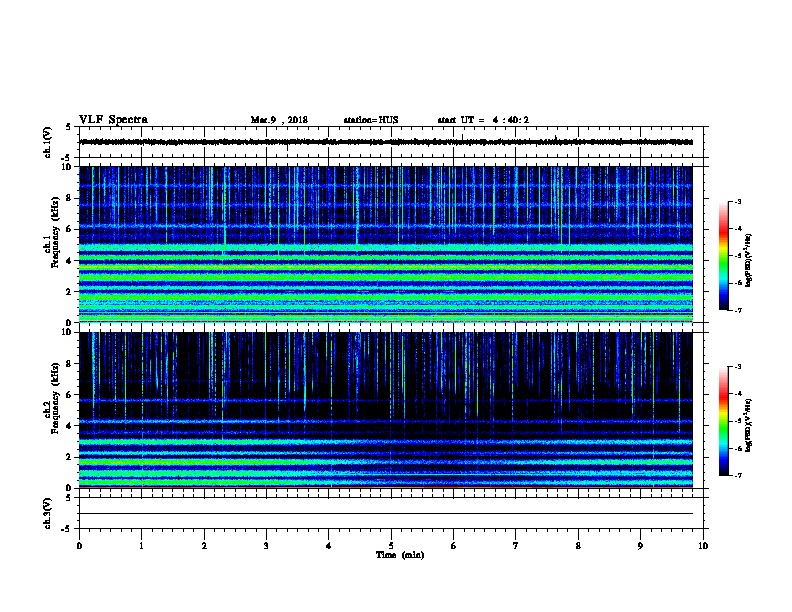
Task: Click the '6' kHz tick on ch.1 frequency axis
Action: (x=69, y=229)
